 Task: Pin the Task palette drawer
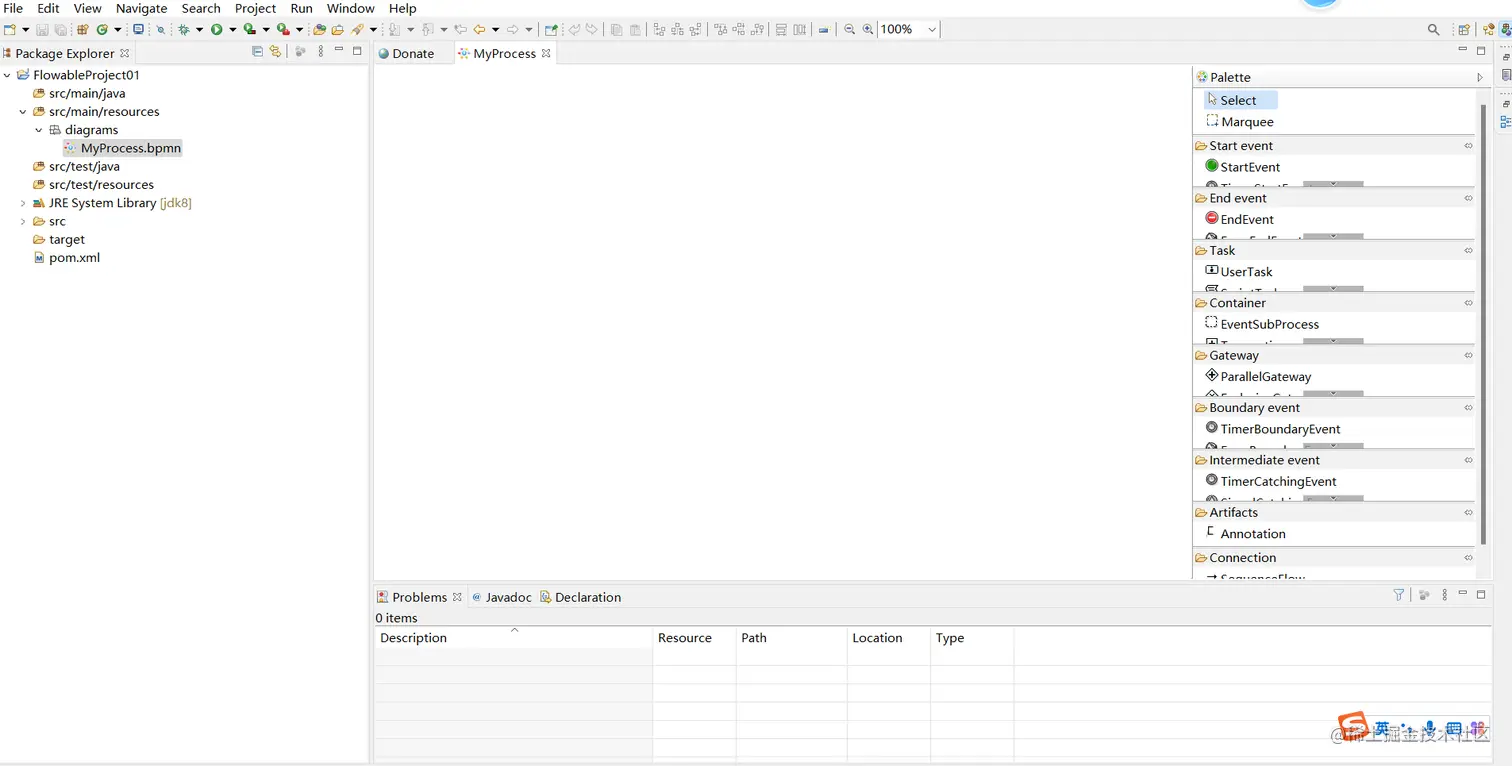pyautogui.click(x=1468, y=251)
